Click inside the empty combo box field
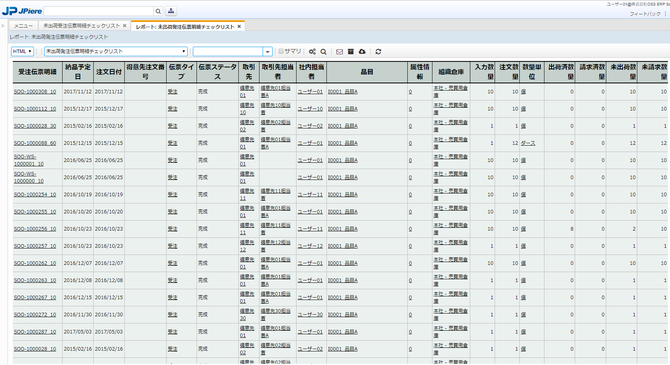670x365 pixels. click(x=228, y=52)
